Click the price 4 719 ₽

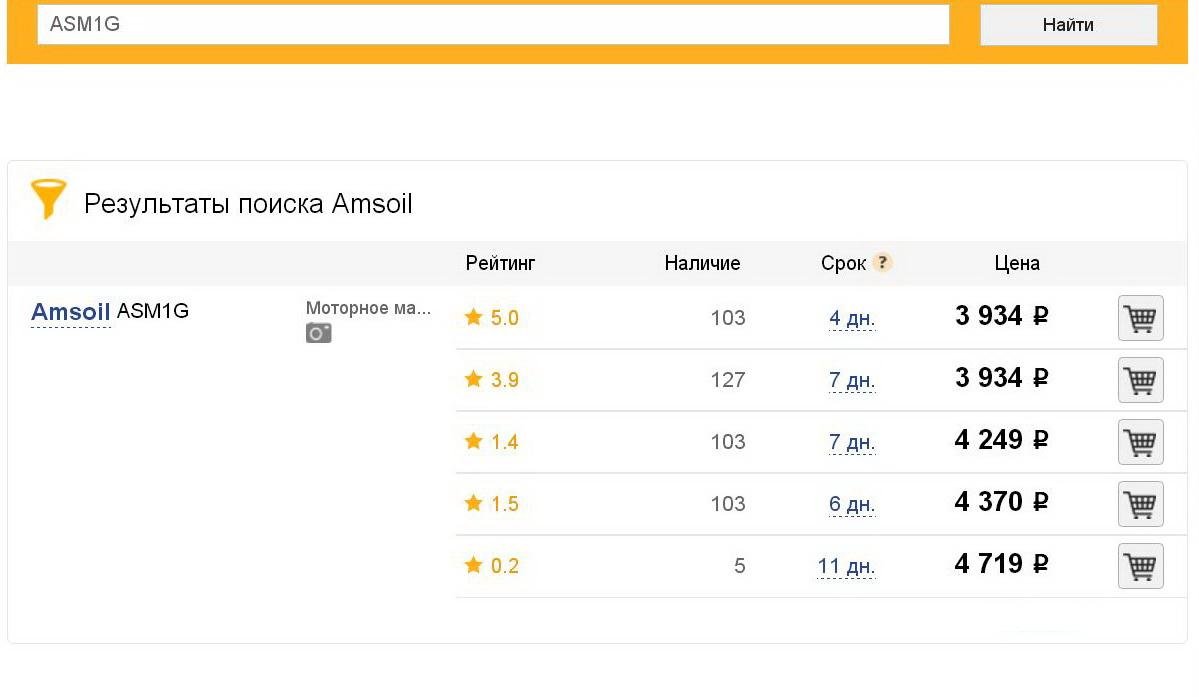tap(1001, 563)
